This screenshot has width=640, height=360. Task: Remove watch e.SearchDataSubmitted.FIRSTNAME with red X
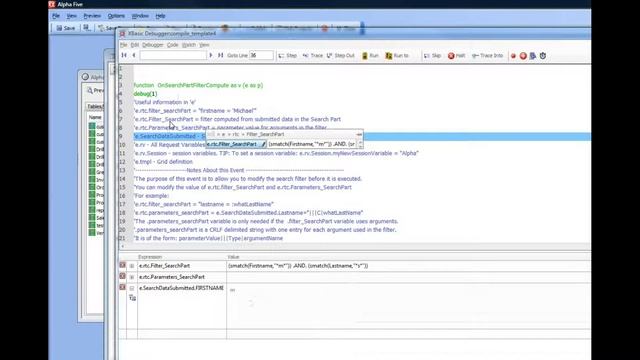coord(122,287)
